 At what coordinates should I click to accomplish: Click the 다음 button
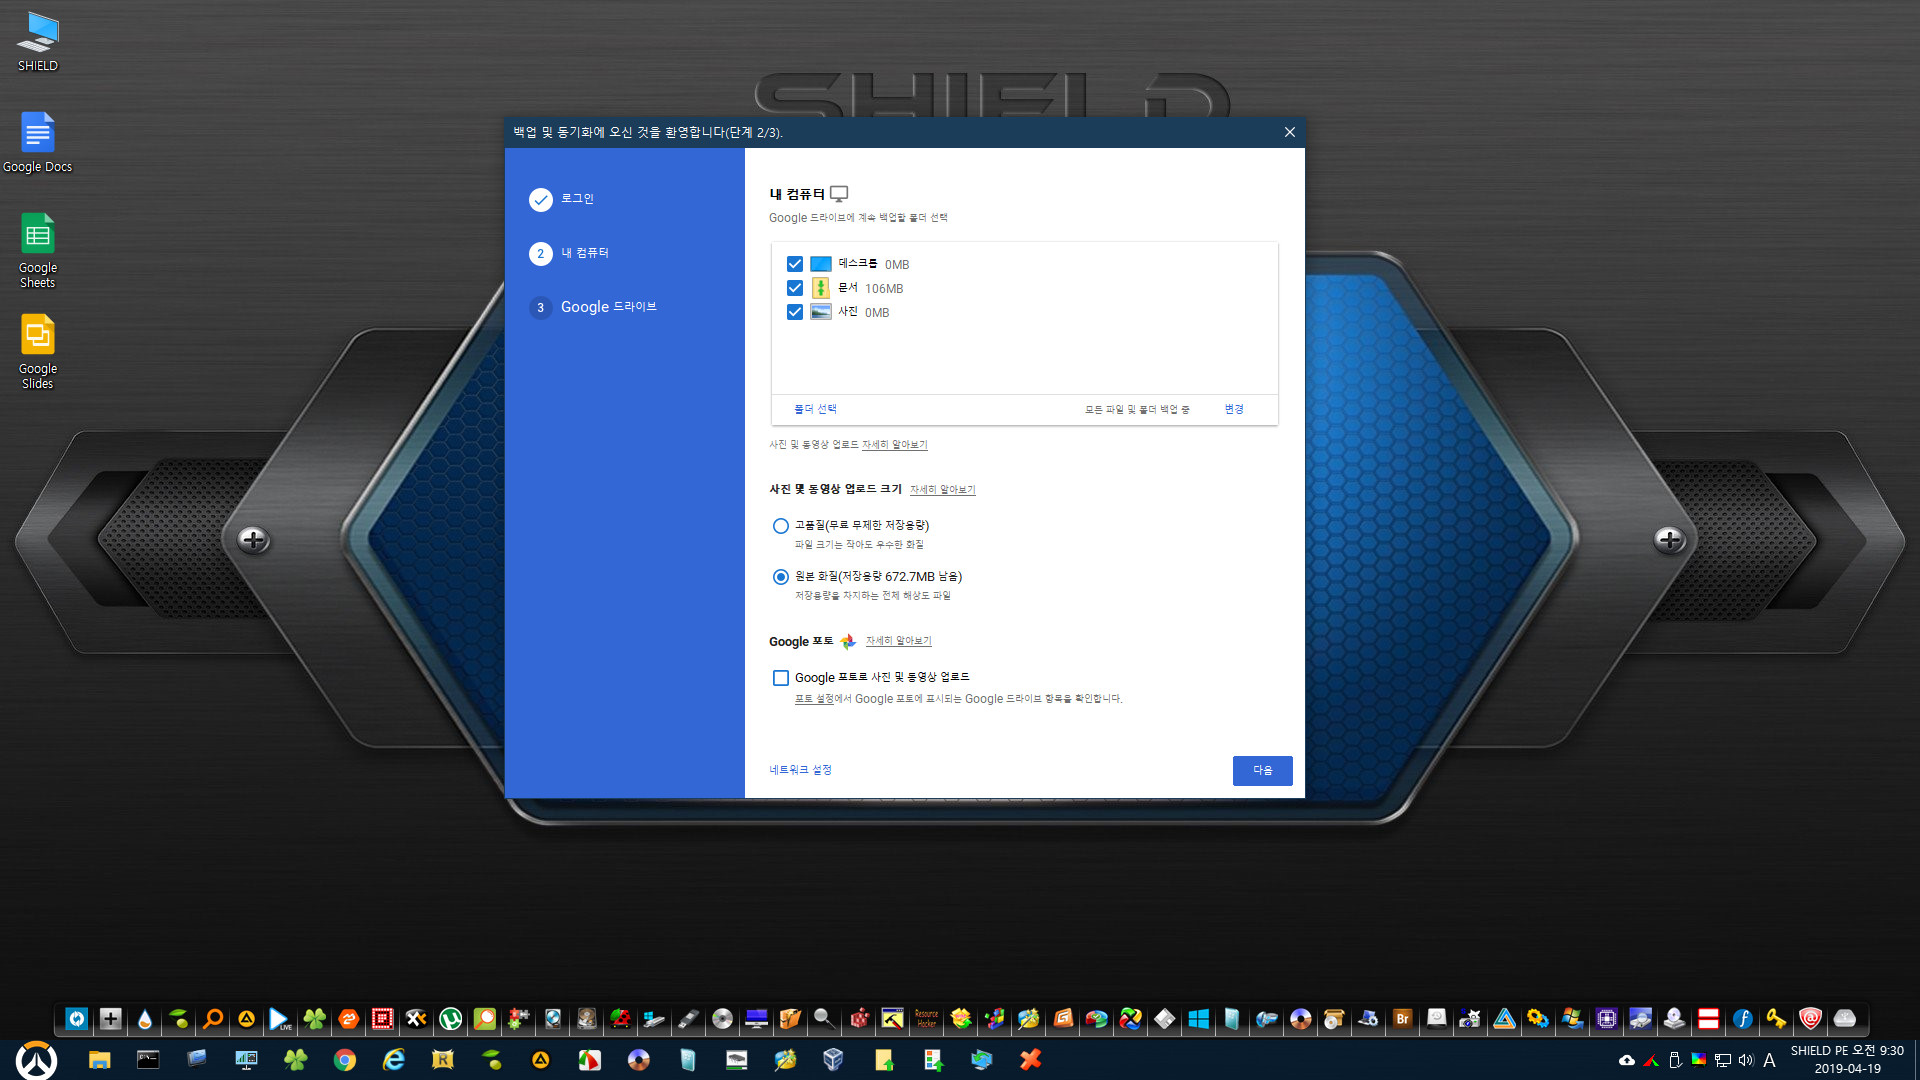(1262, 770)
